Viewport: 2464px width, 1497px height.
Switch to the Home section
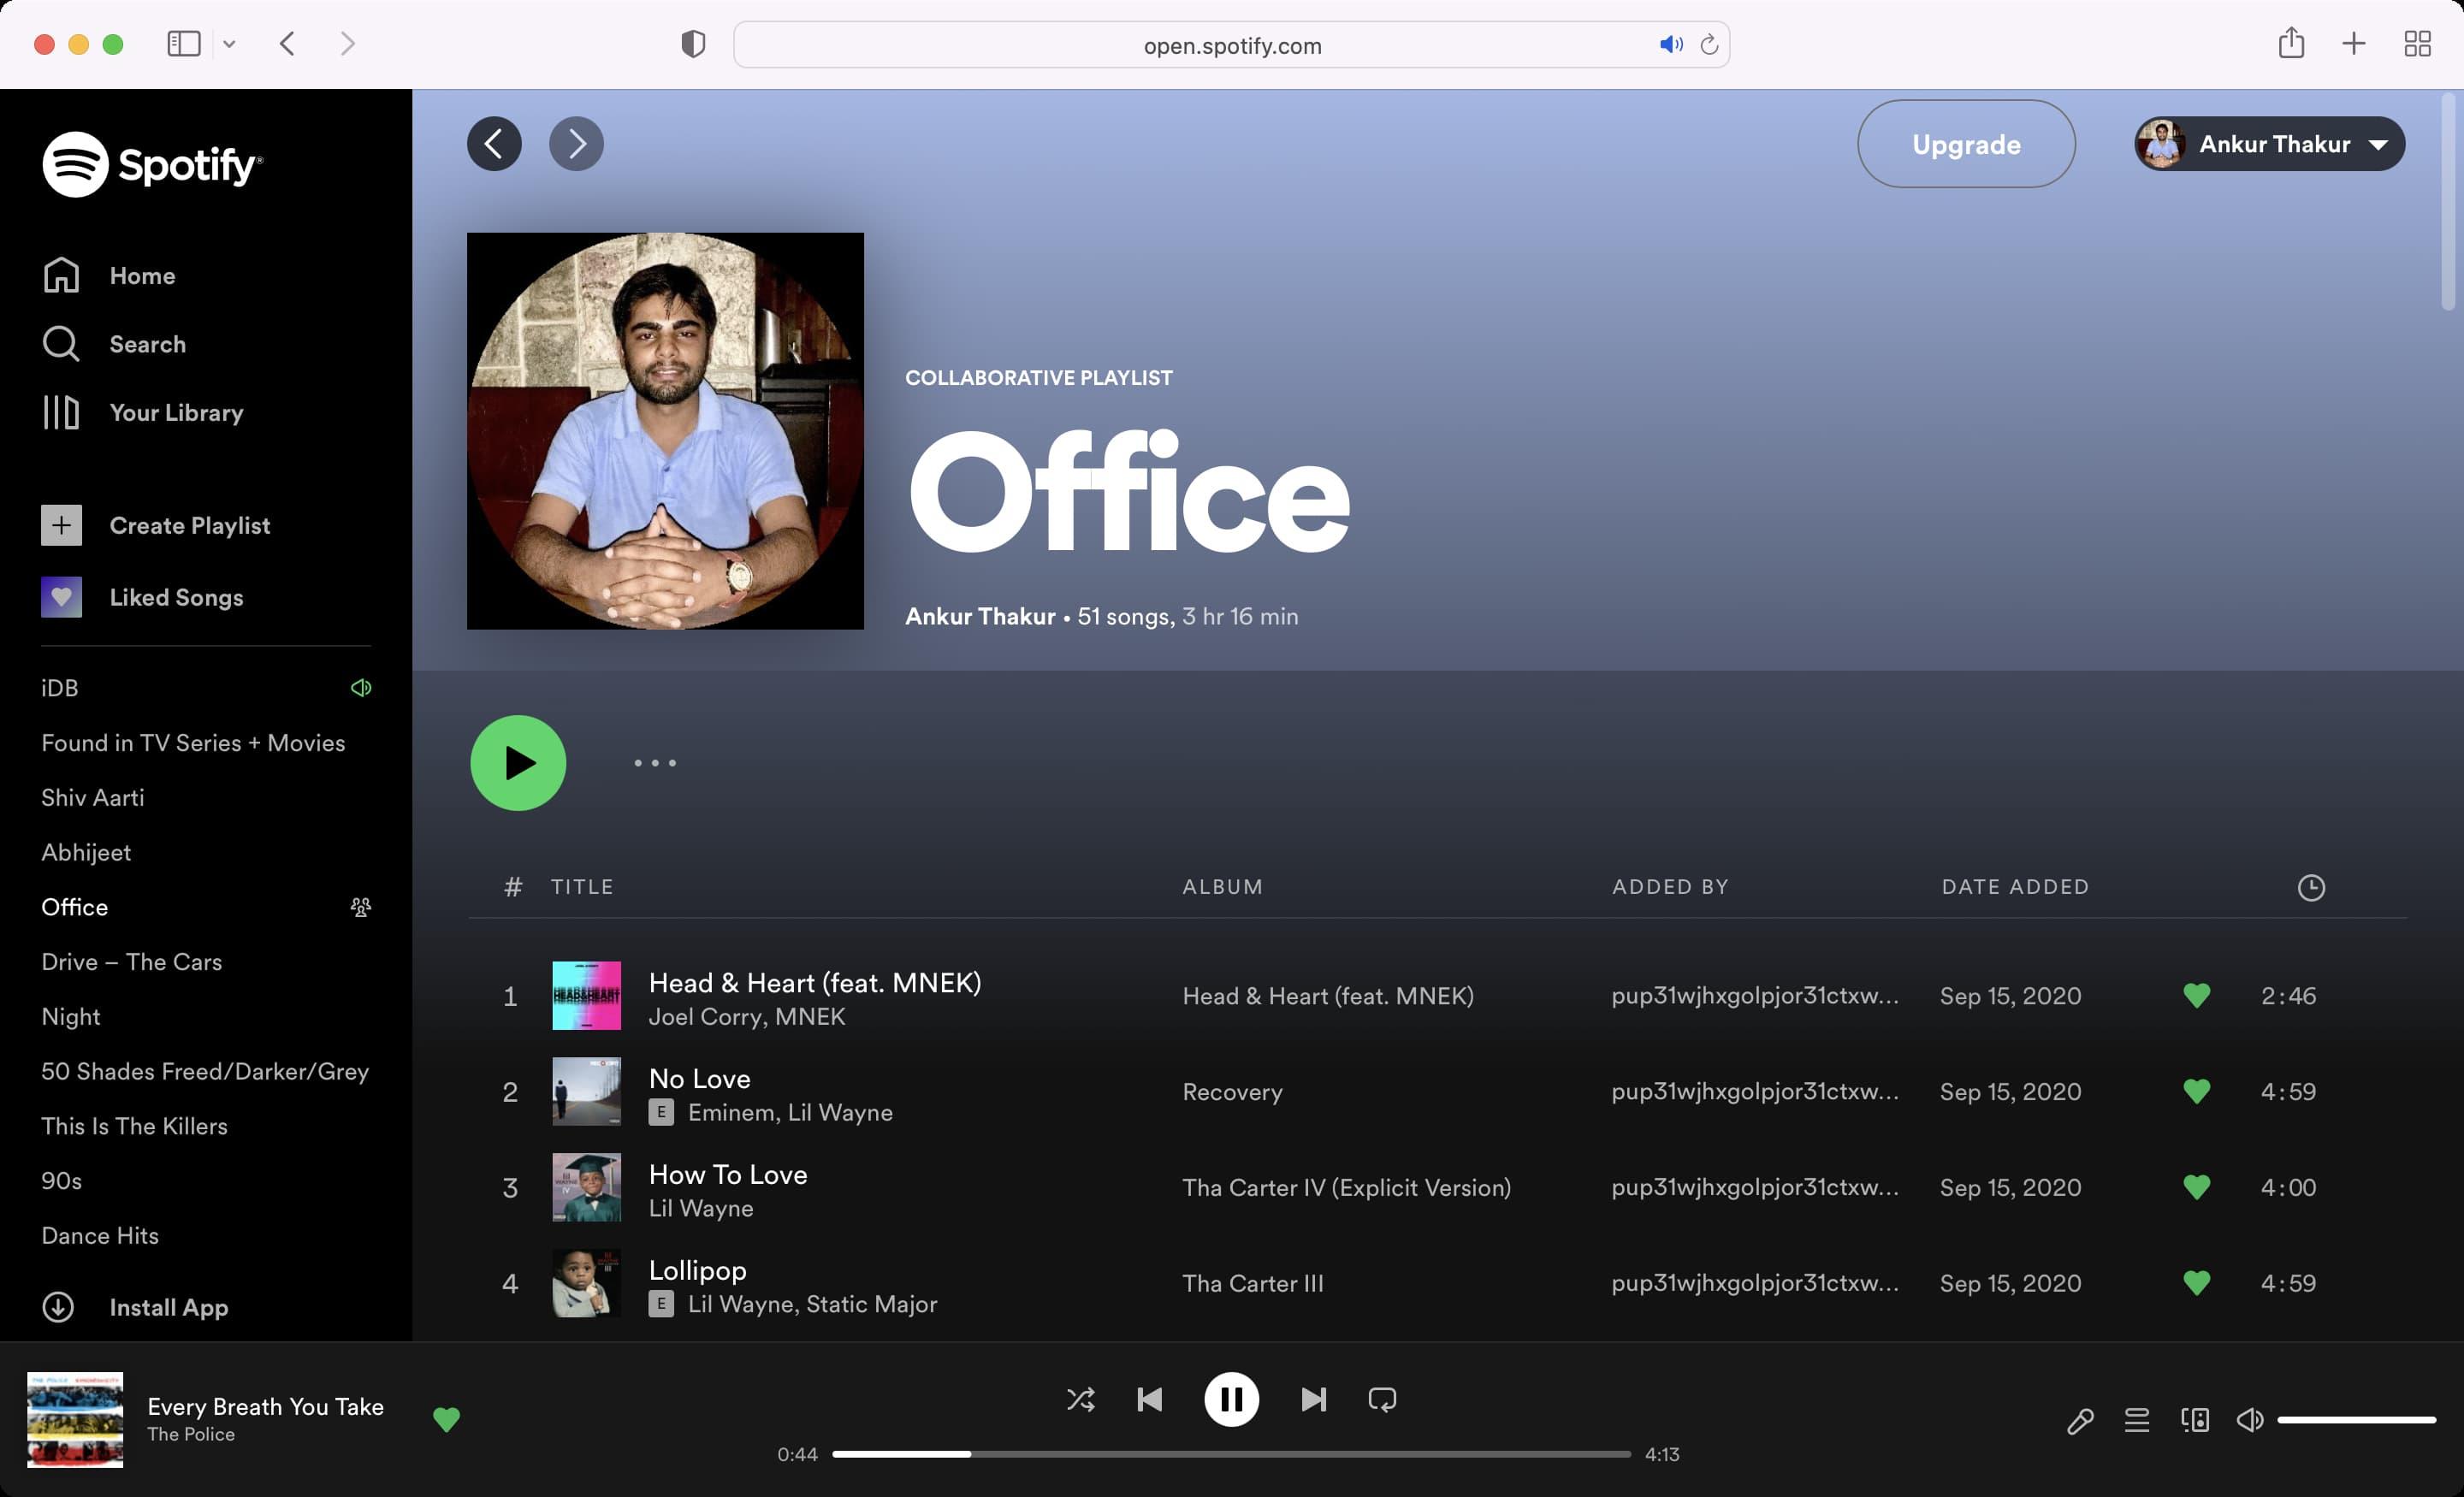click(x=142, y=275)
